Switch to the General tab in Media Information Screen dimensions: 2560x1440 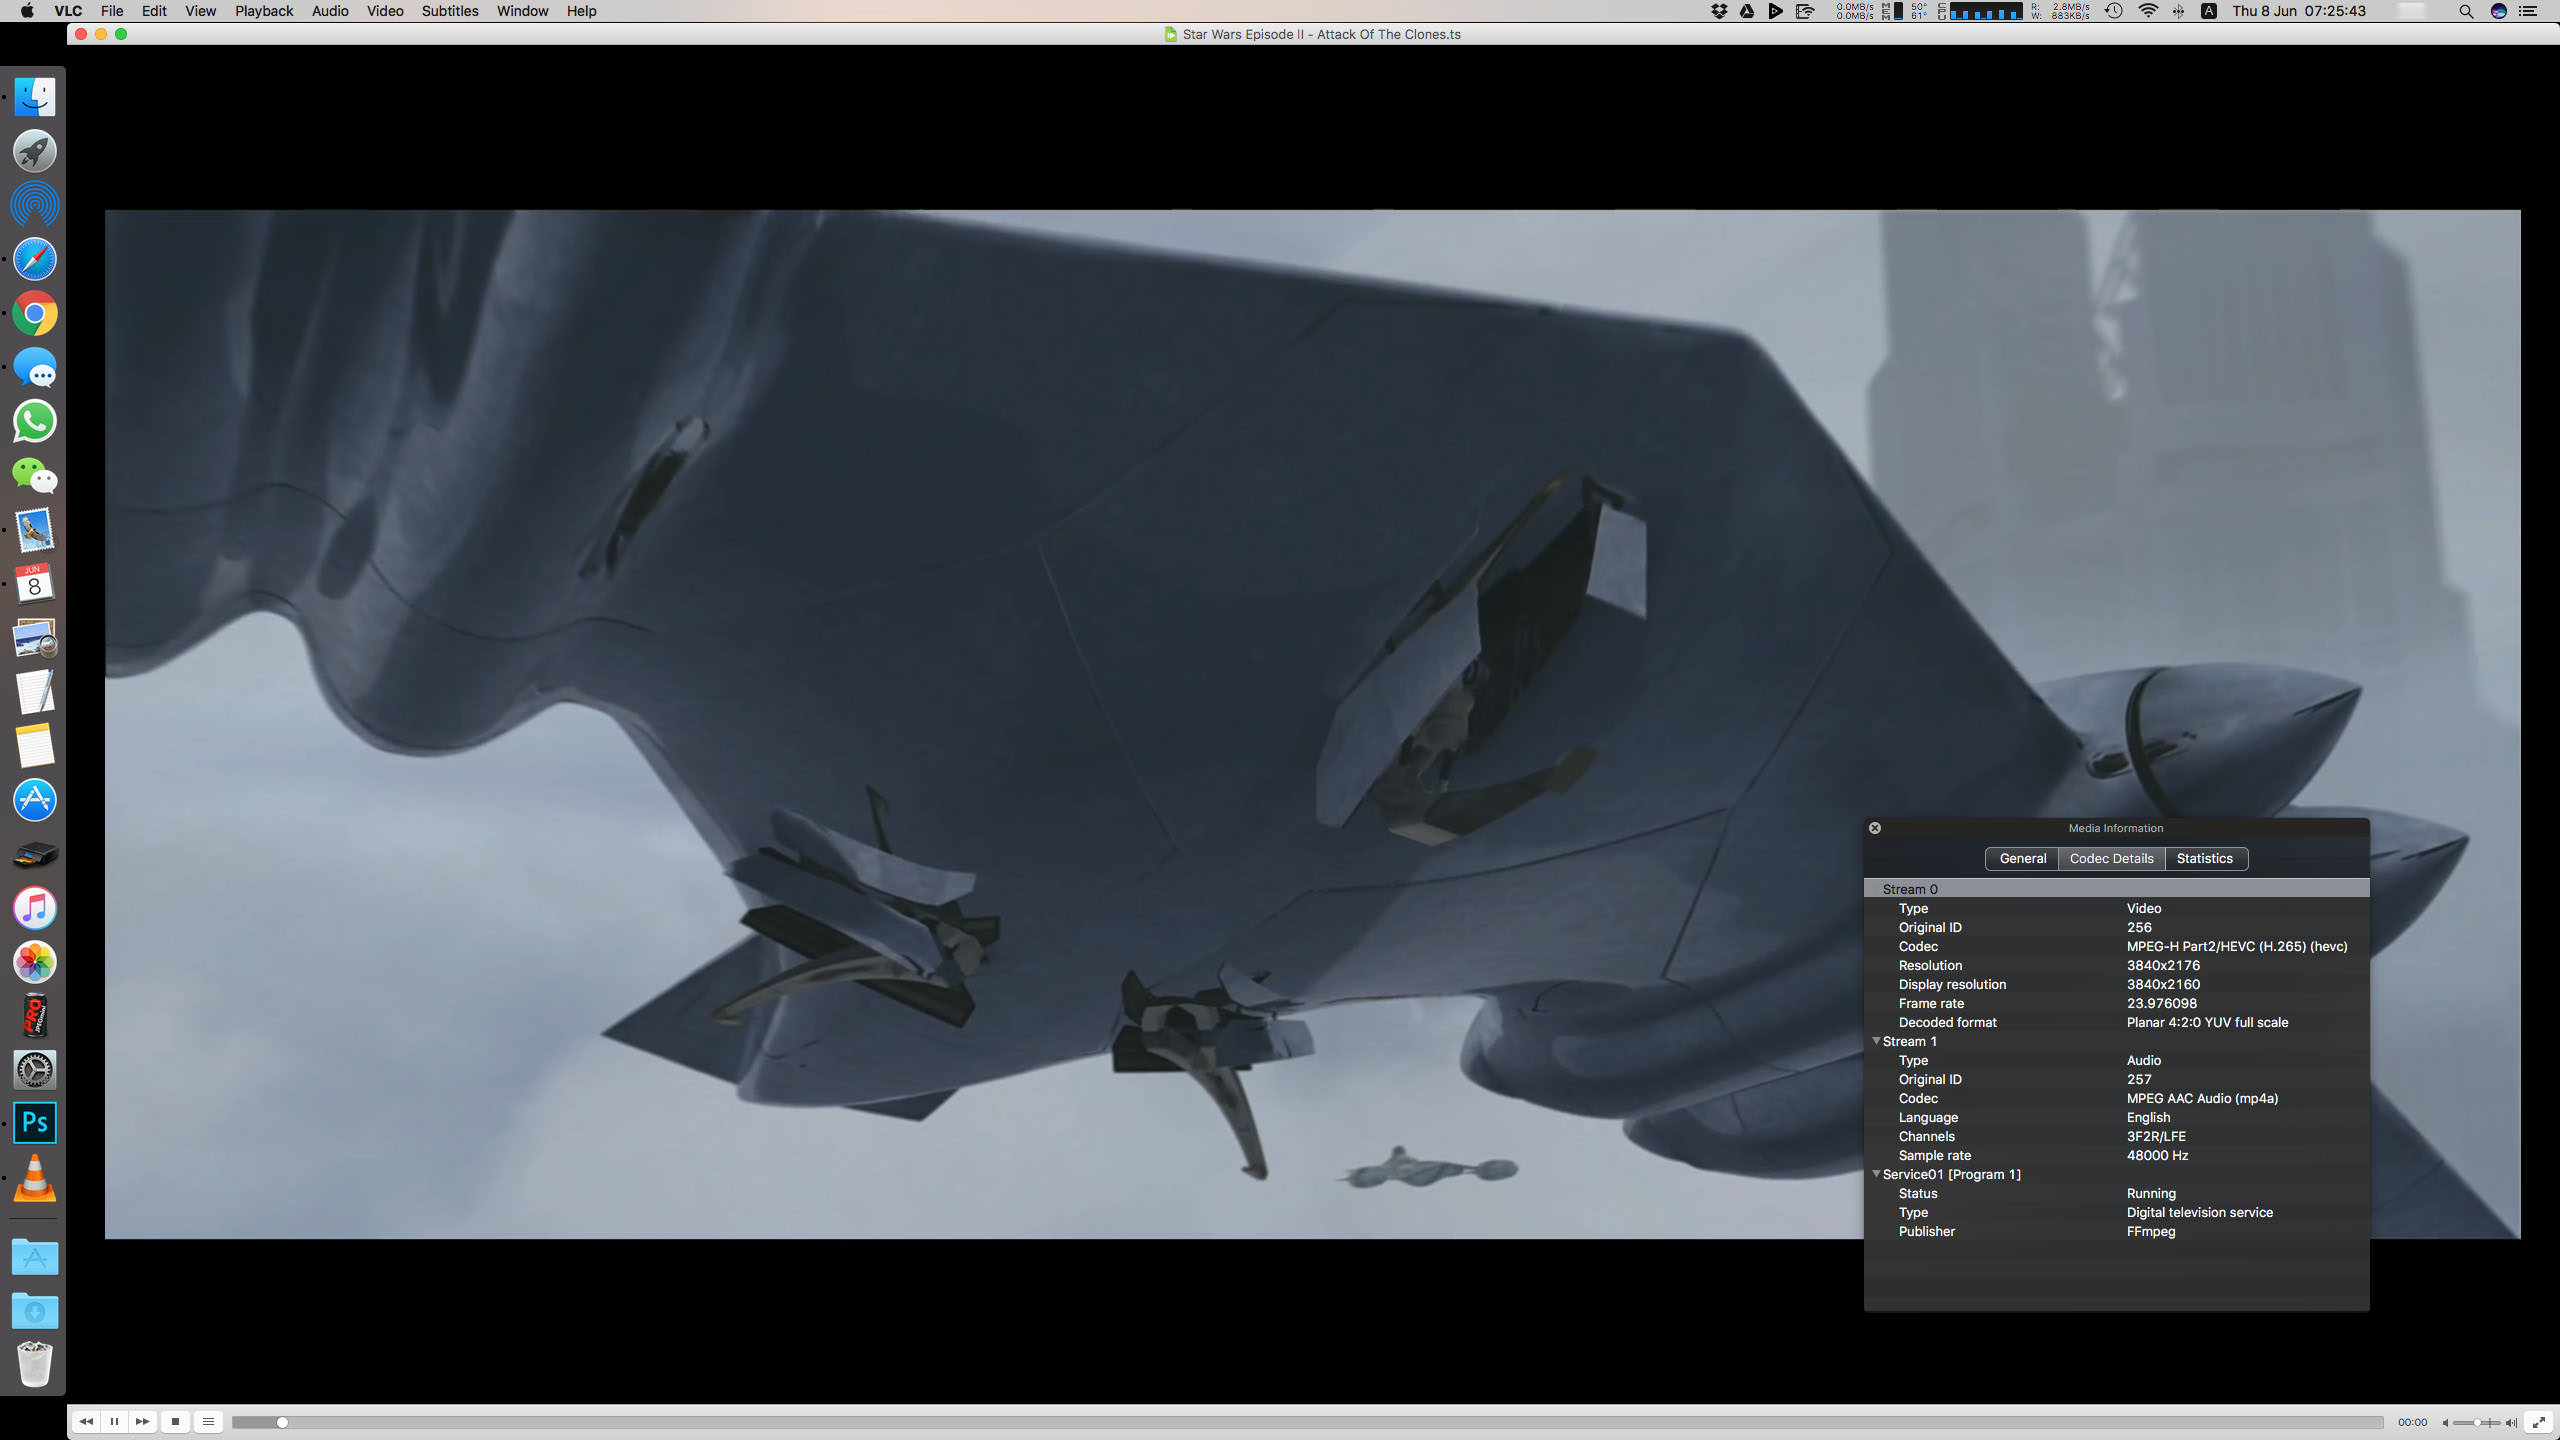click(x=2022, y=858)
